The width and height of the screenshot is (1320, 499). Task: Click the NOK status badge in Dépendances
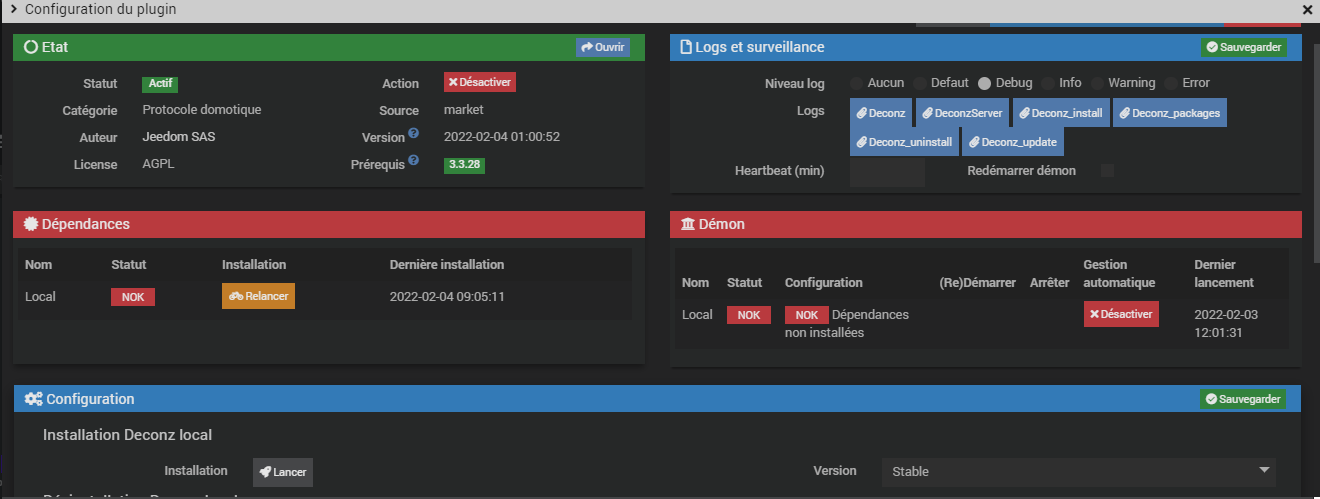(x=133, y=297)
